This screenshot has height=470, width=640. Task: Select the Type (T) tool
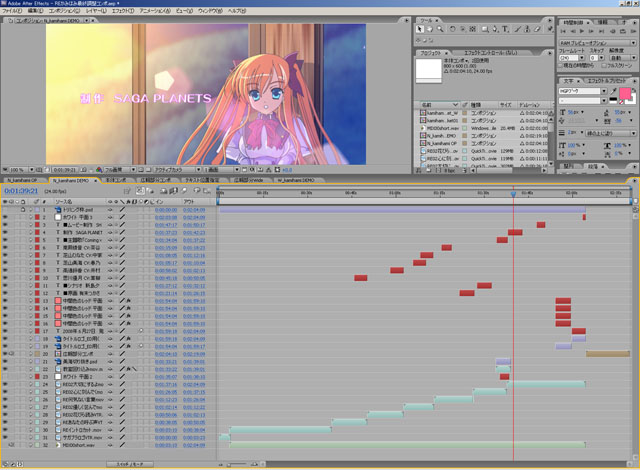tap(505, 29)
